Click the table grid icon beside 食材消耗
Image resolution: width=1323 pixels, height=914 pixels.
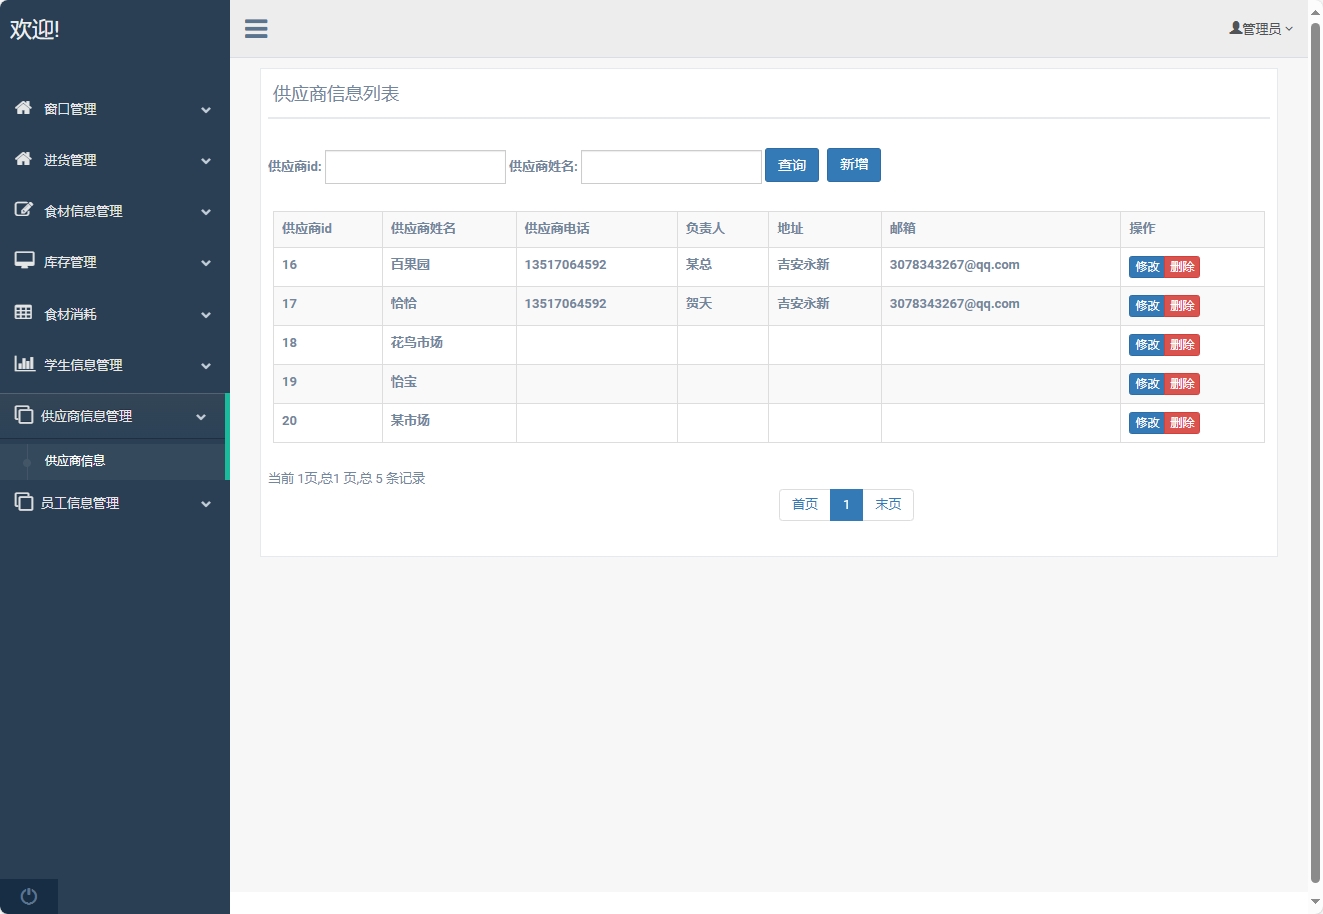(24, 313)
